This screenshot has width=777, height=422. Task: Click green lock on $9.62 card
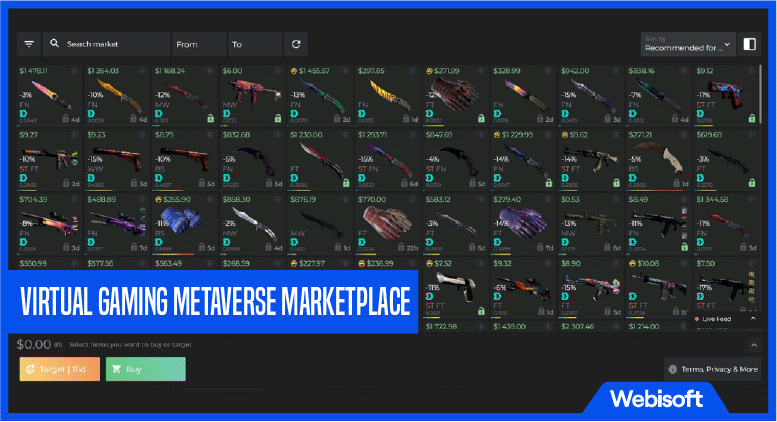pos(616,183)
